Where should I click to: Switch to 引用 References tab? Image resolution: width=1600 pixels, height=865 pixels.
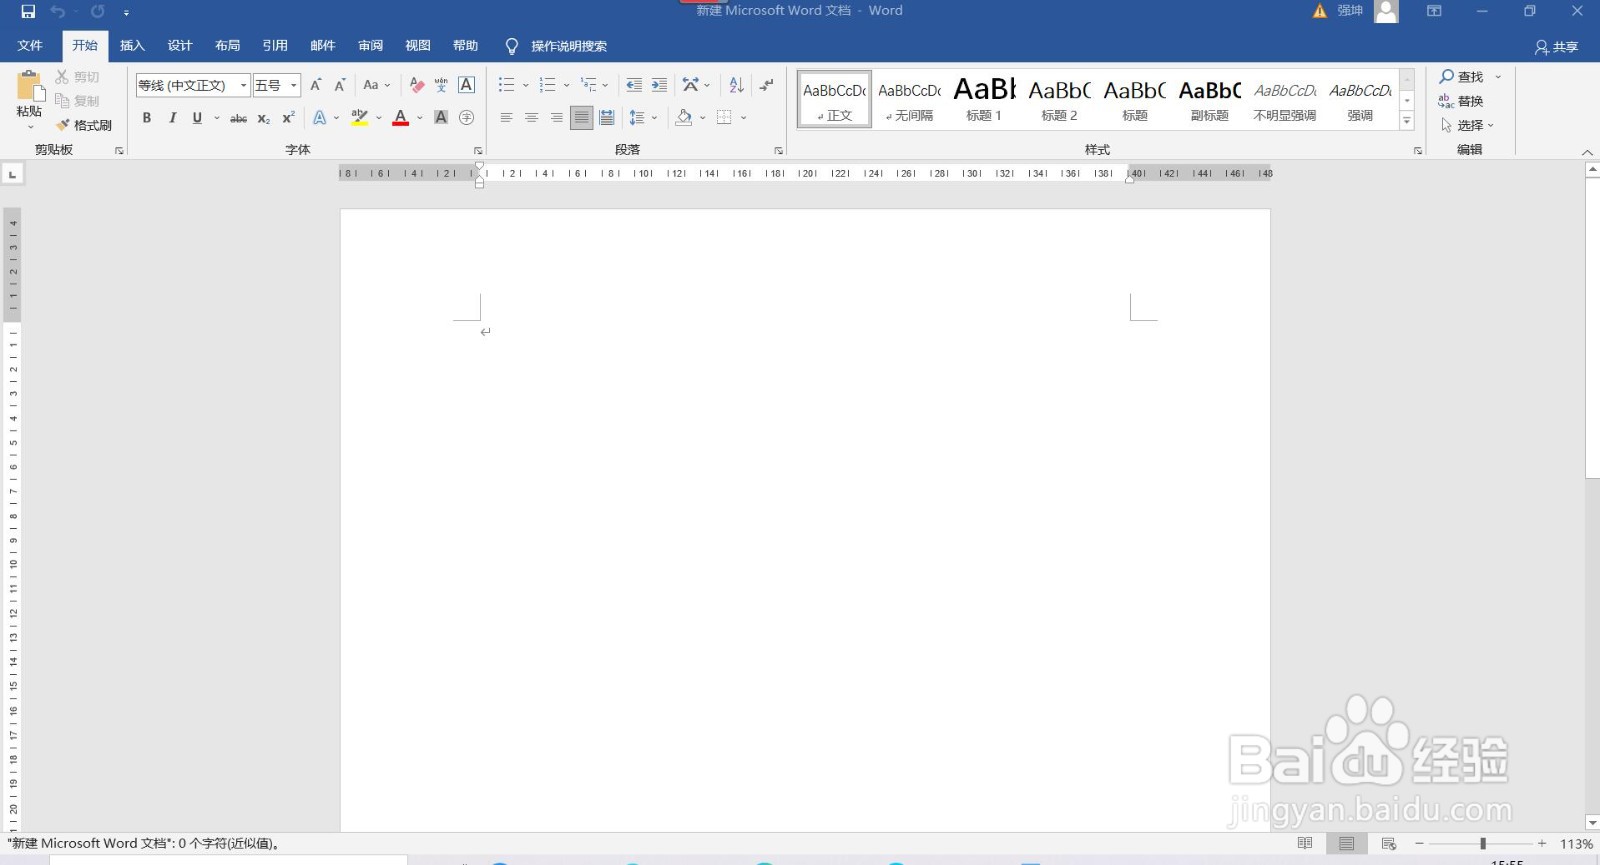[275, 46]
